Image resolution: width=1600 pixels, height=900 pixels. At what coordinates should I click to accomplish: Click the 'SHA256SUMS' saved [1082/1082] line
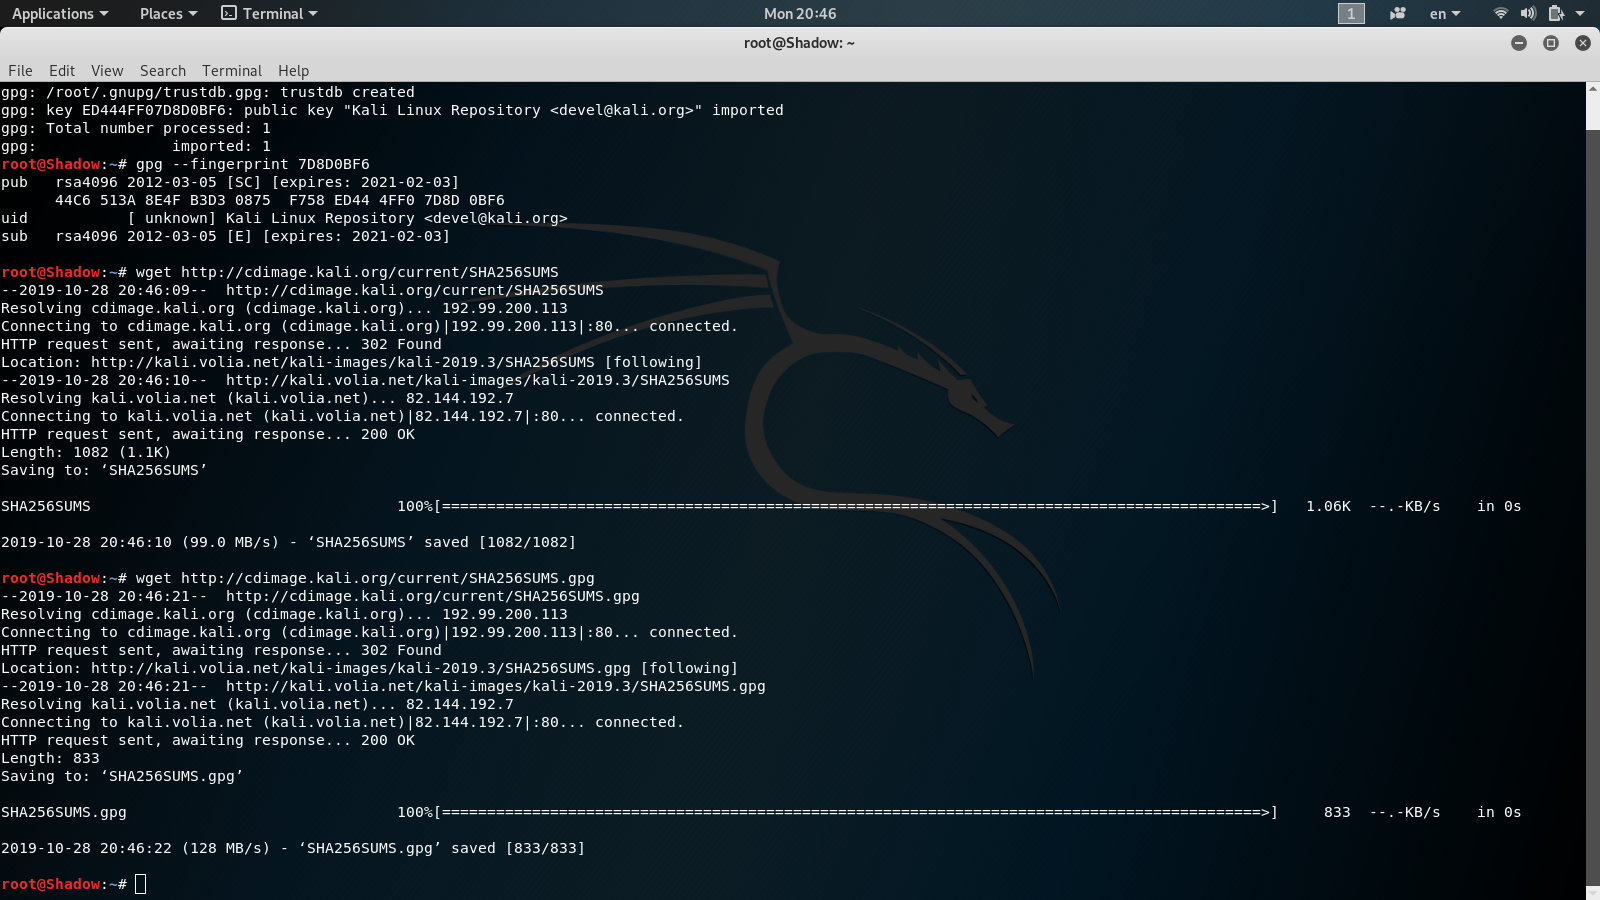288,542
